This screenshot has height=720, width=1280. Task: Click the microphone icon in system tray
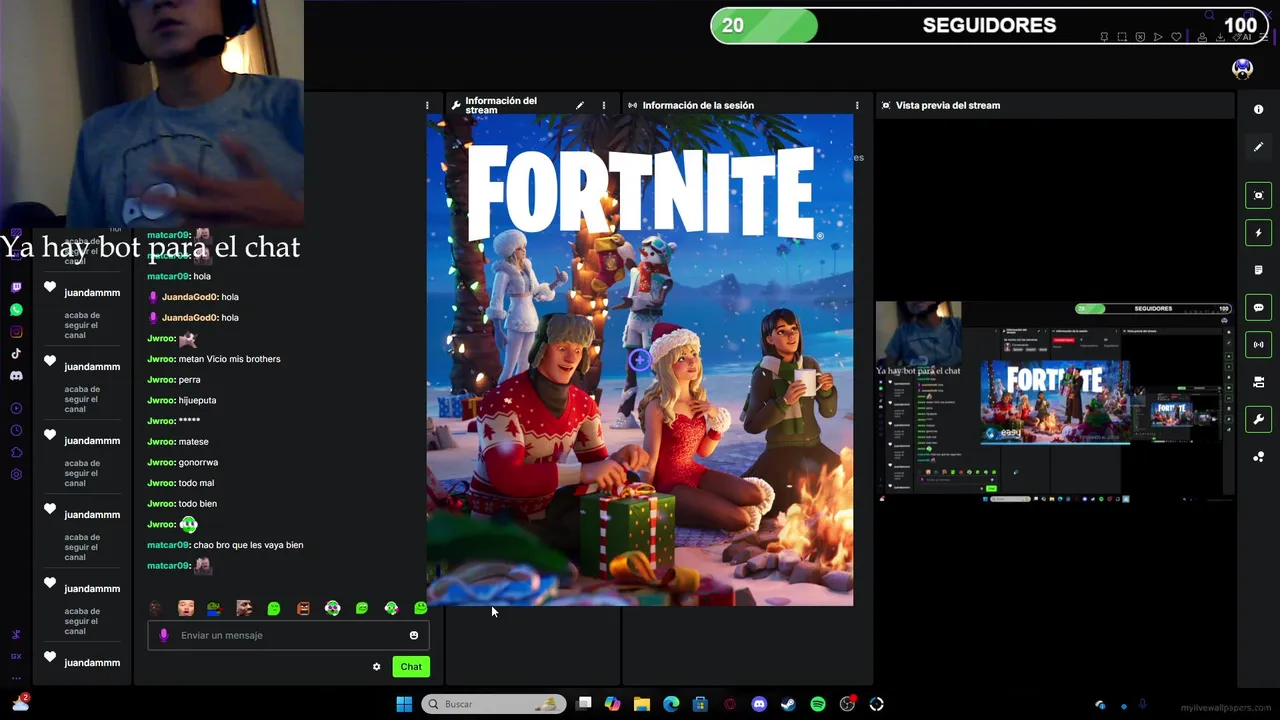pos(1143,705)
